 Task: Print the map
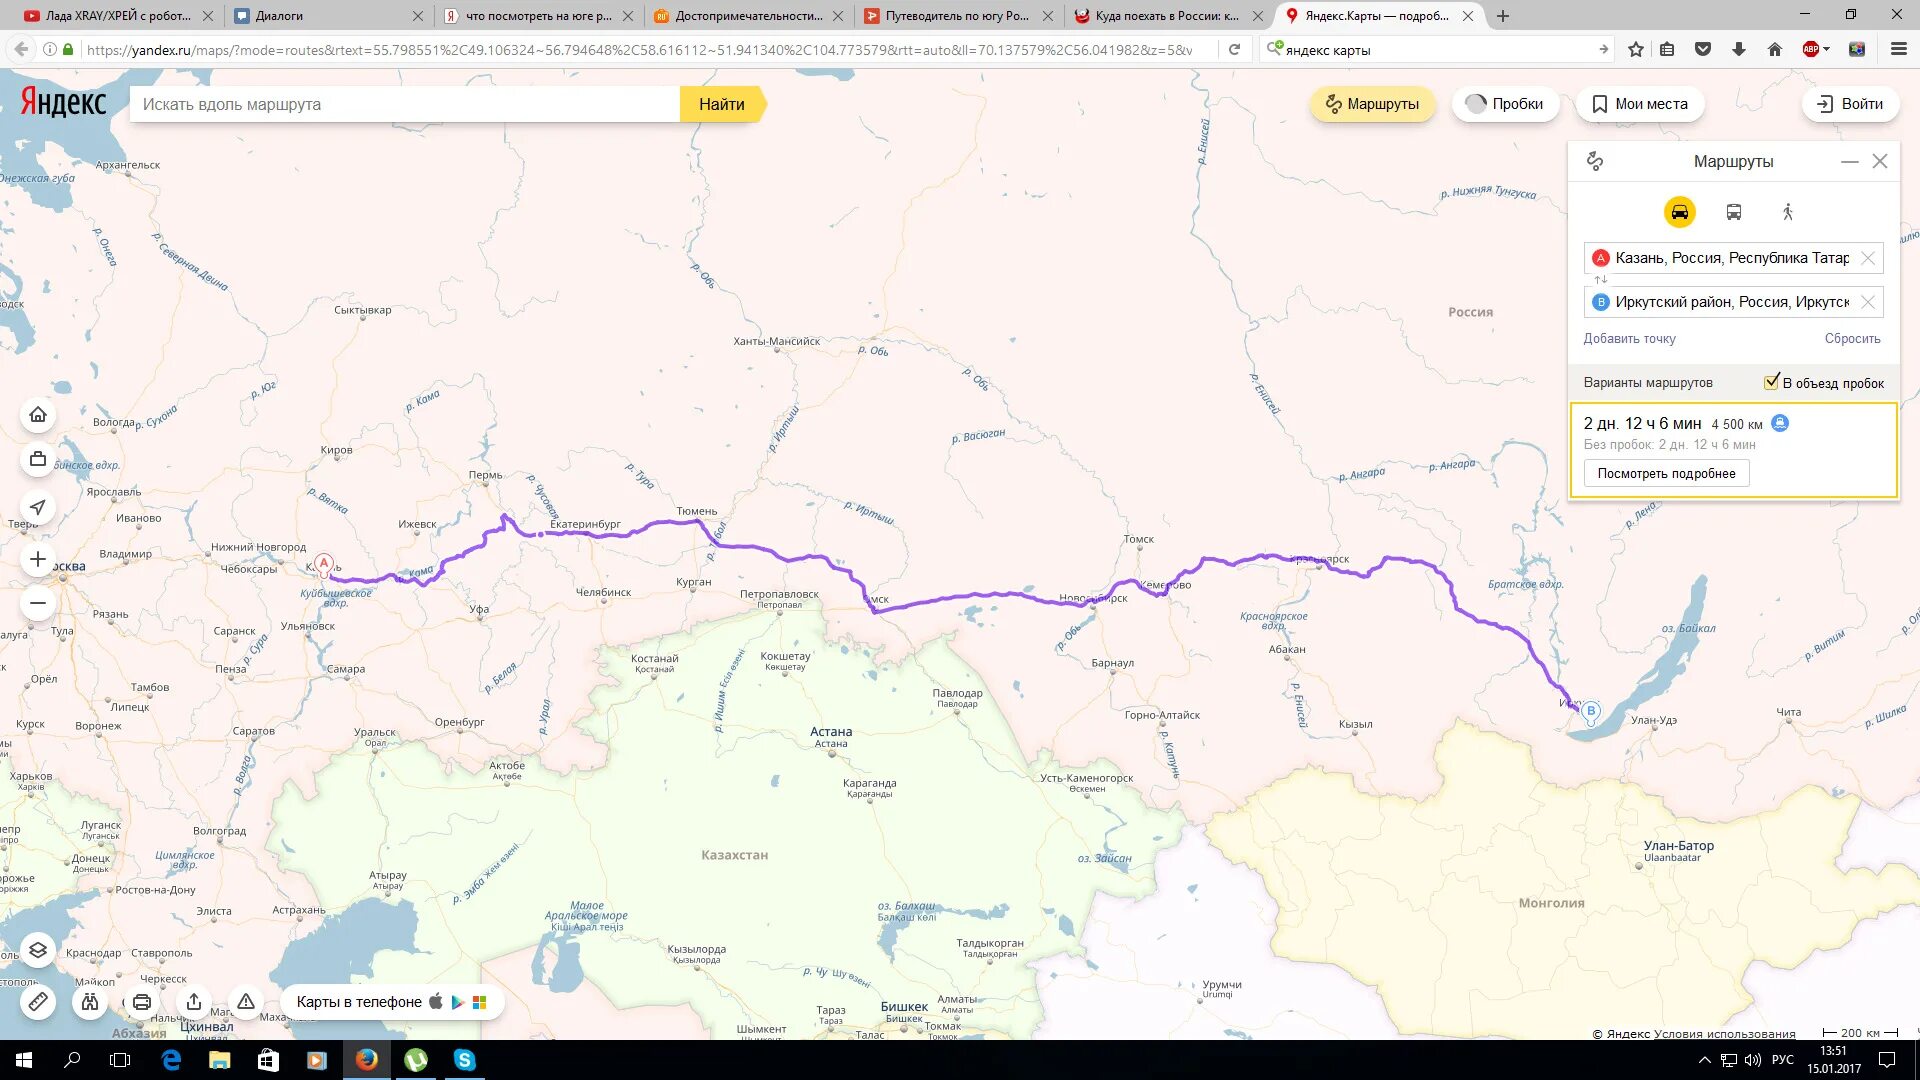(142, 1001)
